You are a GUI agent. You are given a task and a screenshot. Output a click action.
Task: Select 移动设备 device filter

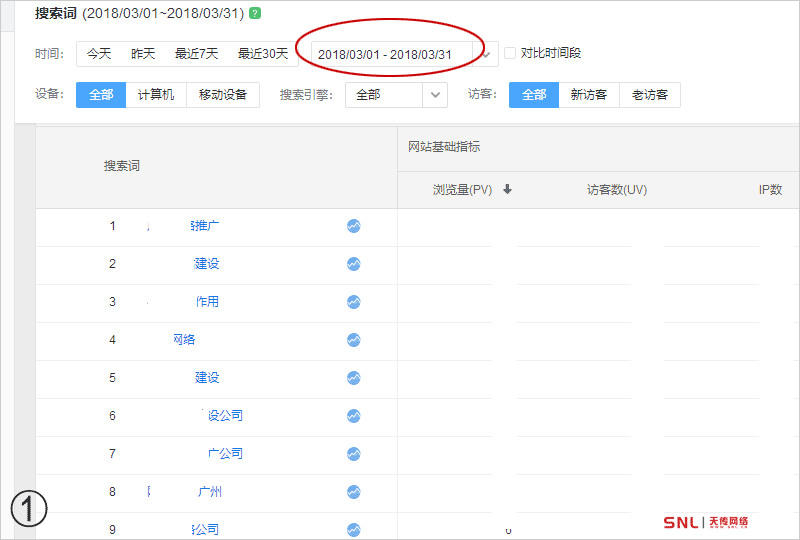click(x=223, y=95)
